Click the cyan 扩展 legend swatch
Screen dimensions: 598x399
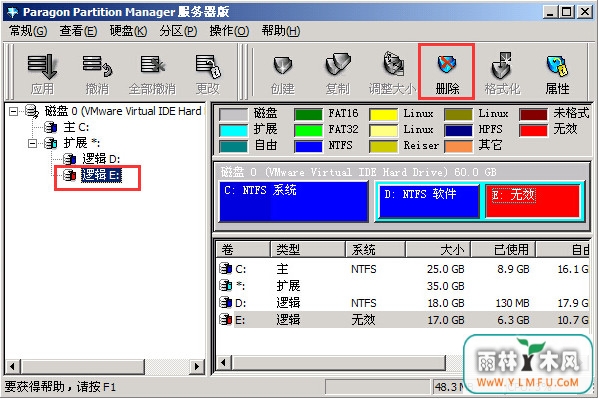[233, 130]
